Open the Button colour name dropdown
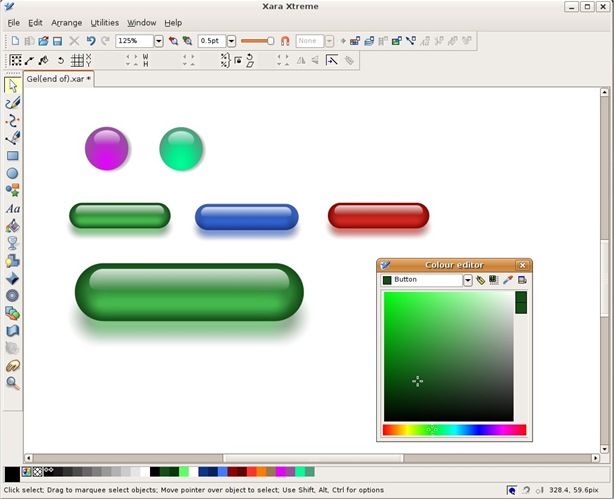 point(467,280)
